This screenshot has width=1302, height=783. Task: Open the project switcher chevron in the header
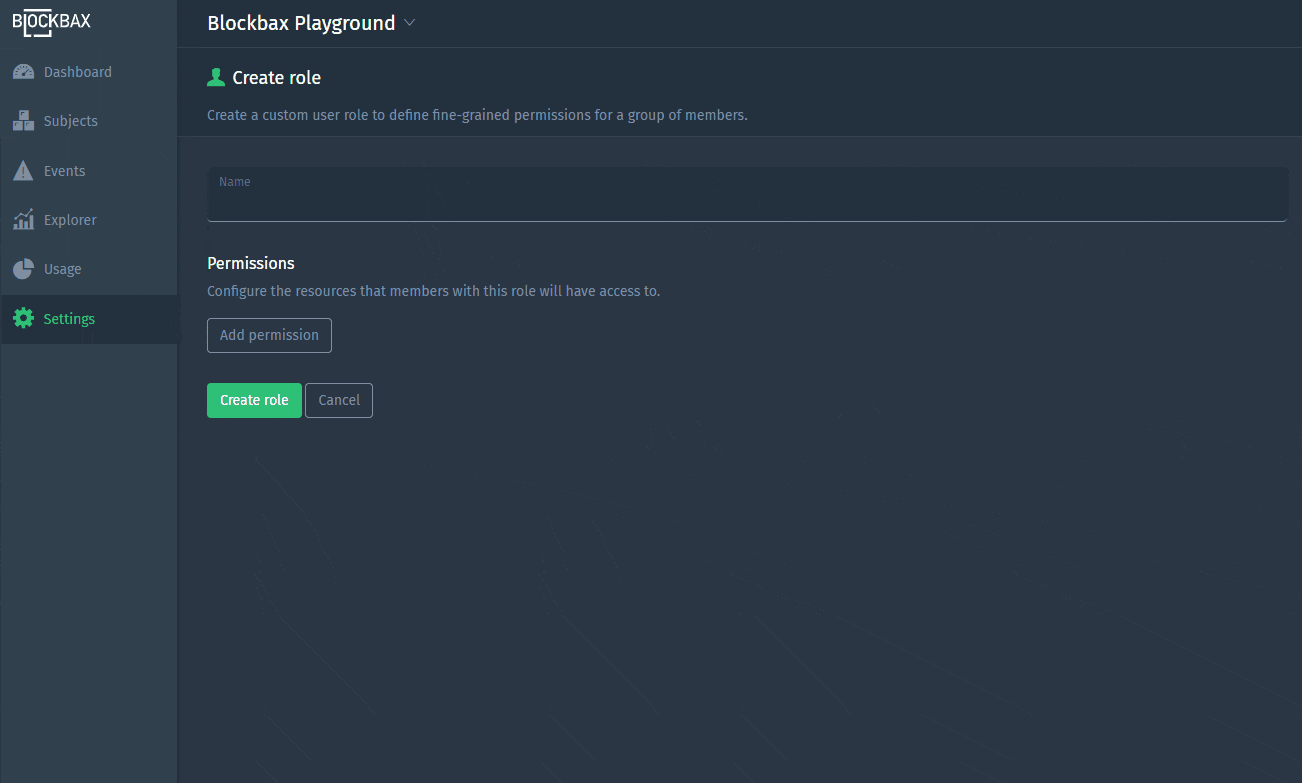tap(409, 22)
